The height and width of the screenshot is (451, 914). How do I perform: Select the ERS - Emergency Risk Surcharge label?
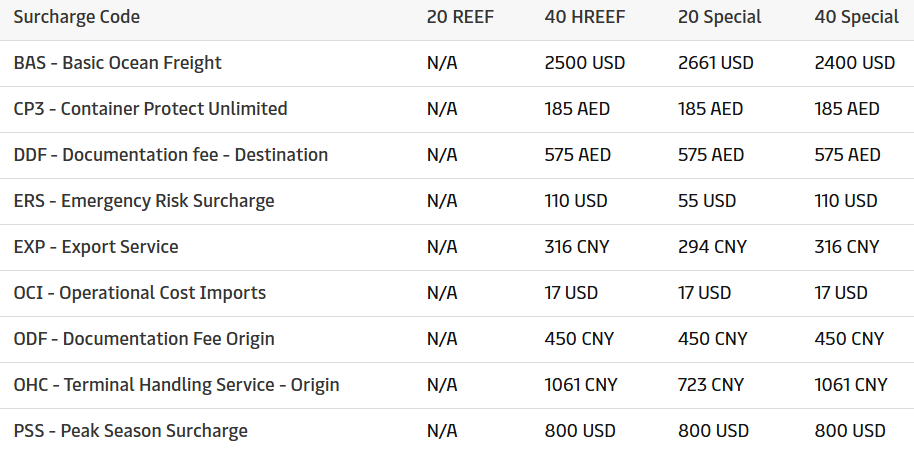144,201
